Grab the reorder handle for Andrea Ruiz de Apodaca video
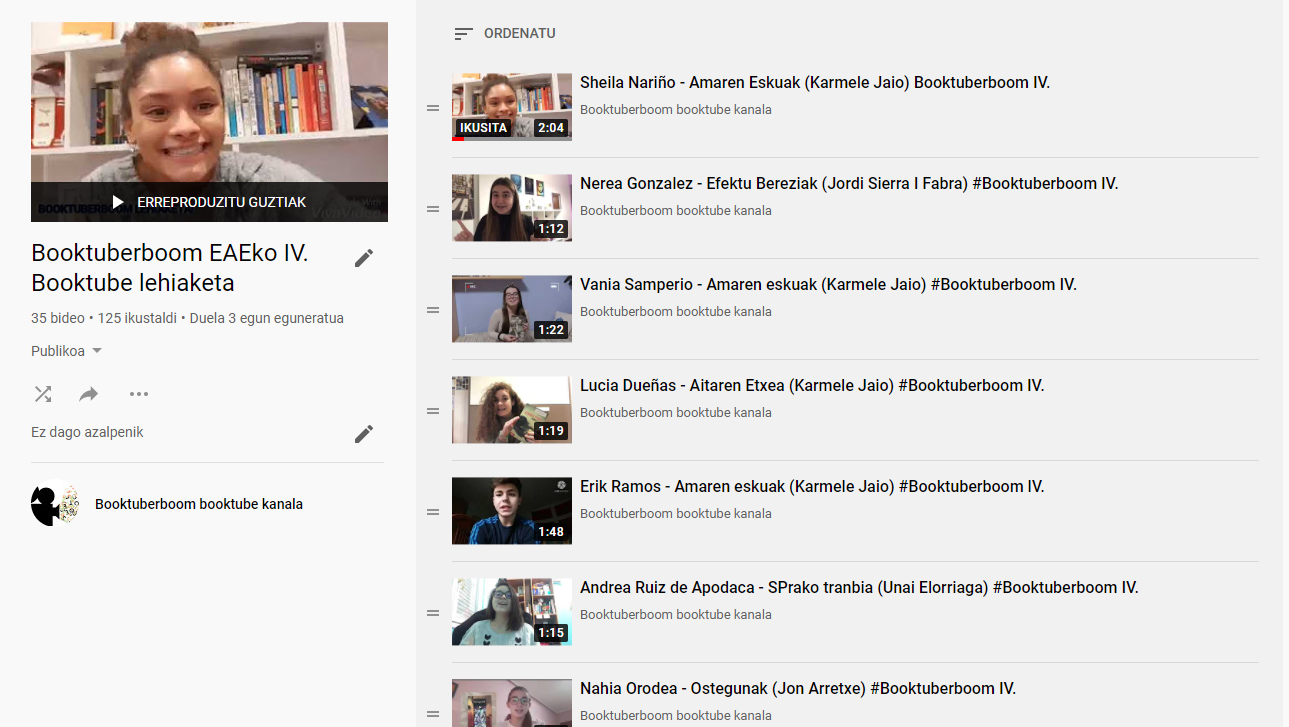The image size is (1289, 727). pyautogui.click(x=433, y=613)
